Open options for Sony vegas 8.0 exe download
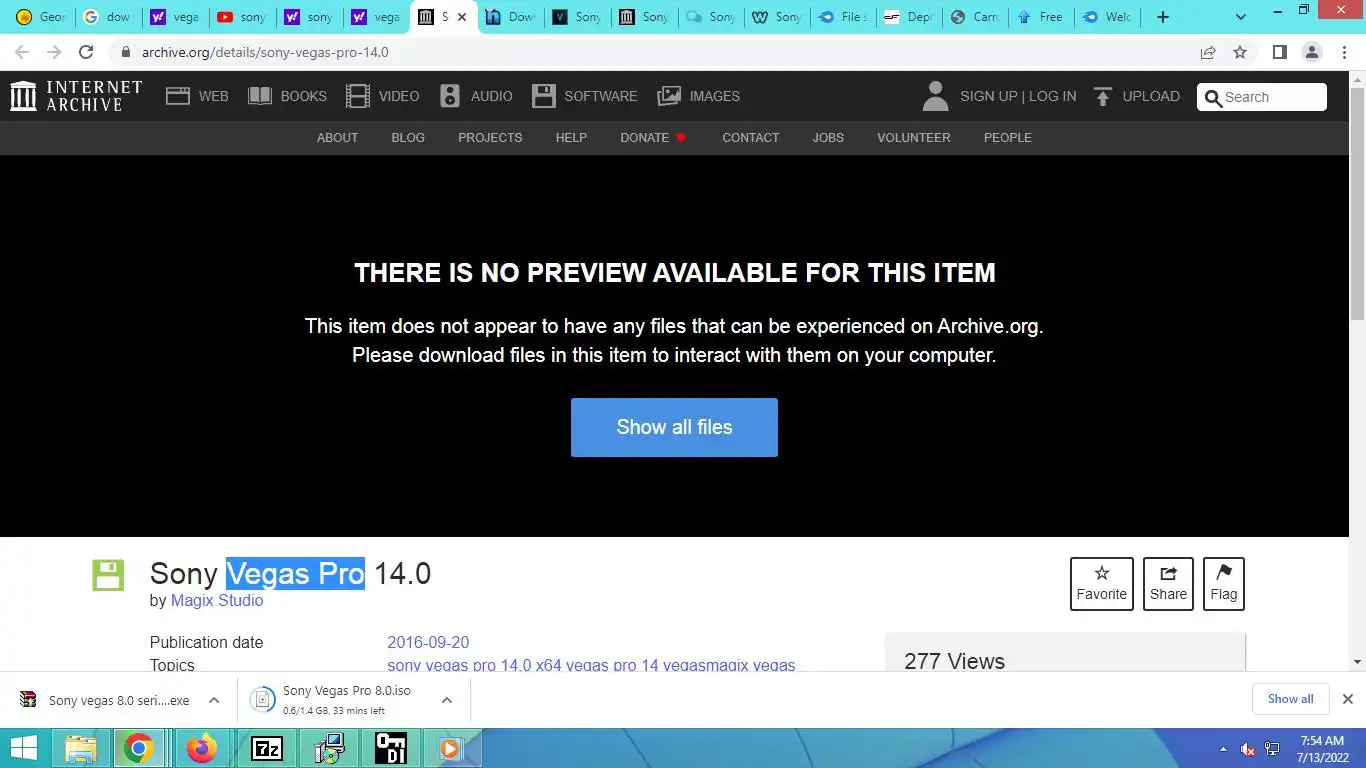1366x768 pixels. (x=214, y=700)
